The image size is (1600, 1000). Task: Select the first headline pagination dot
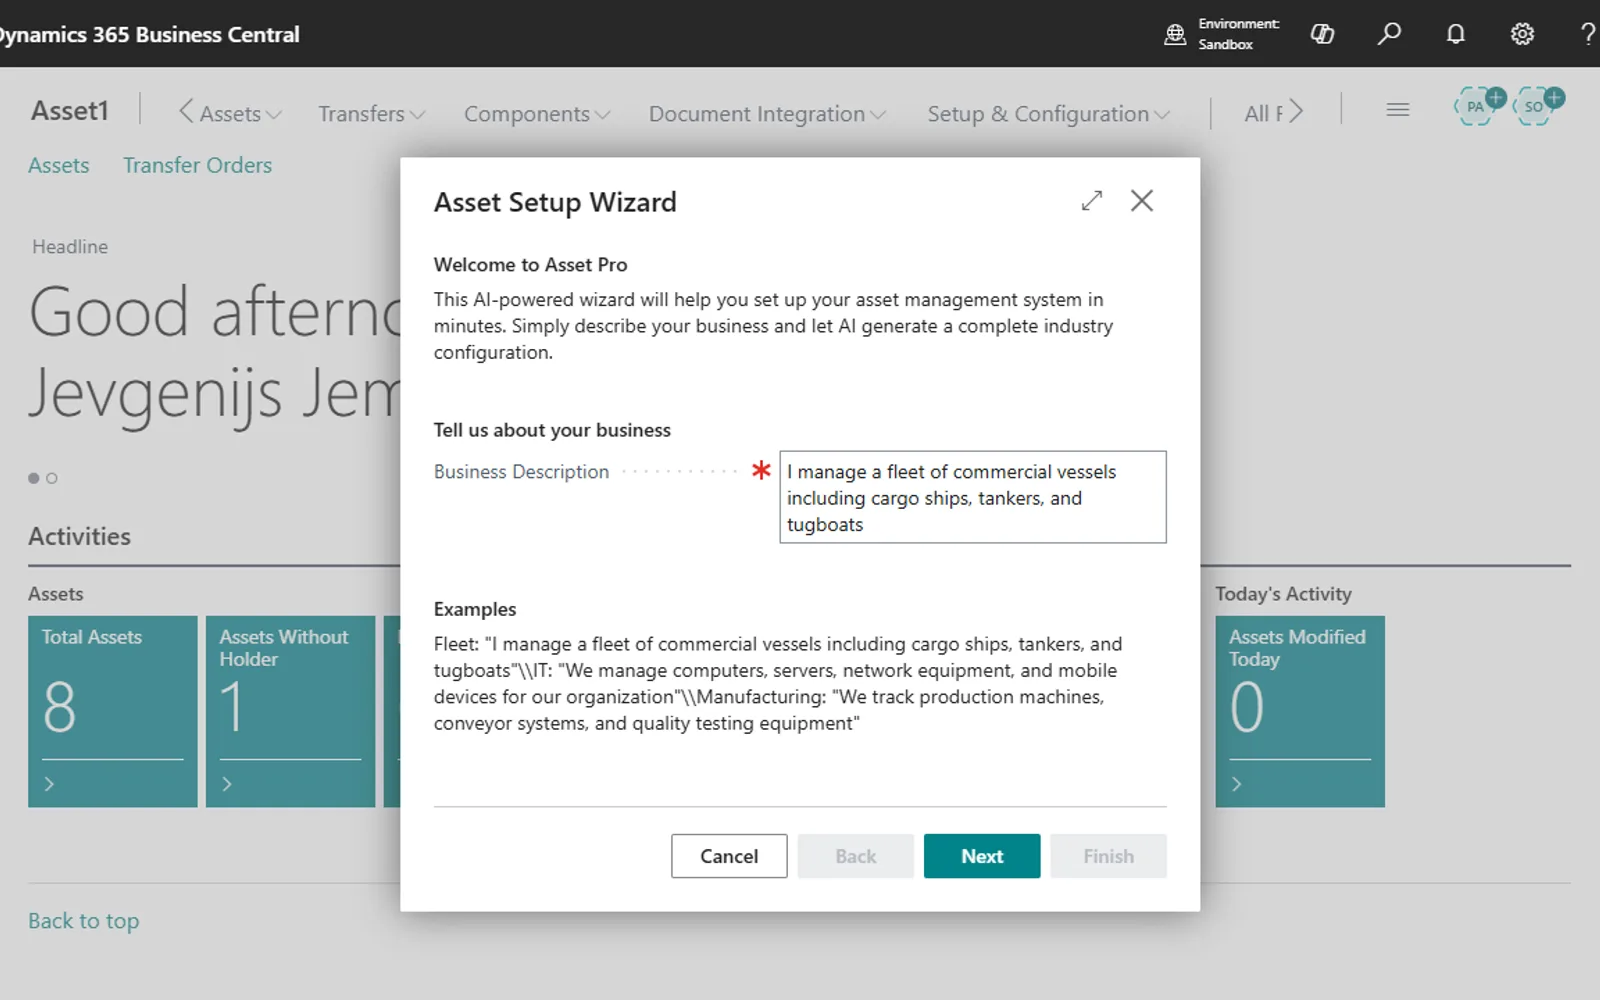[34, 478]
